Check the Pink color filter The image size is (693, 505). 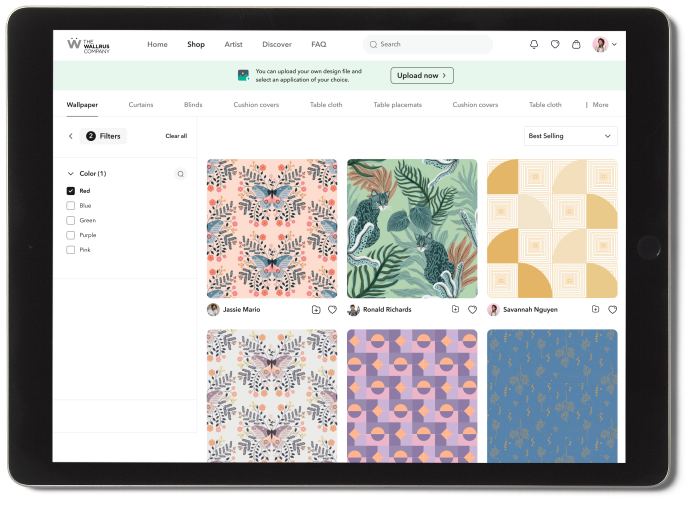[71, 250]
